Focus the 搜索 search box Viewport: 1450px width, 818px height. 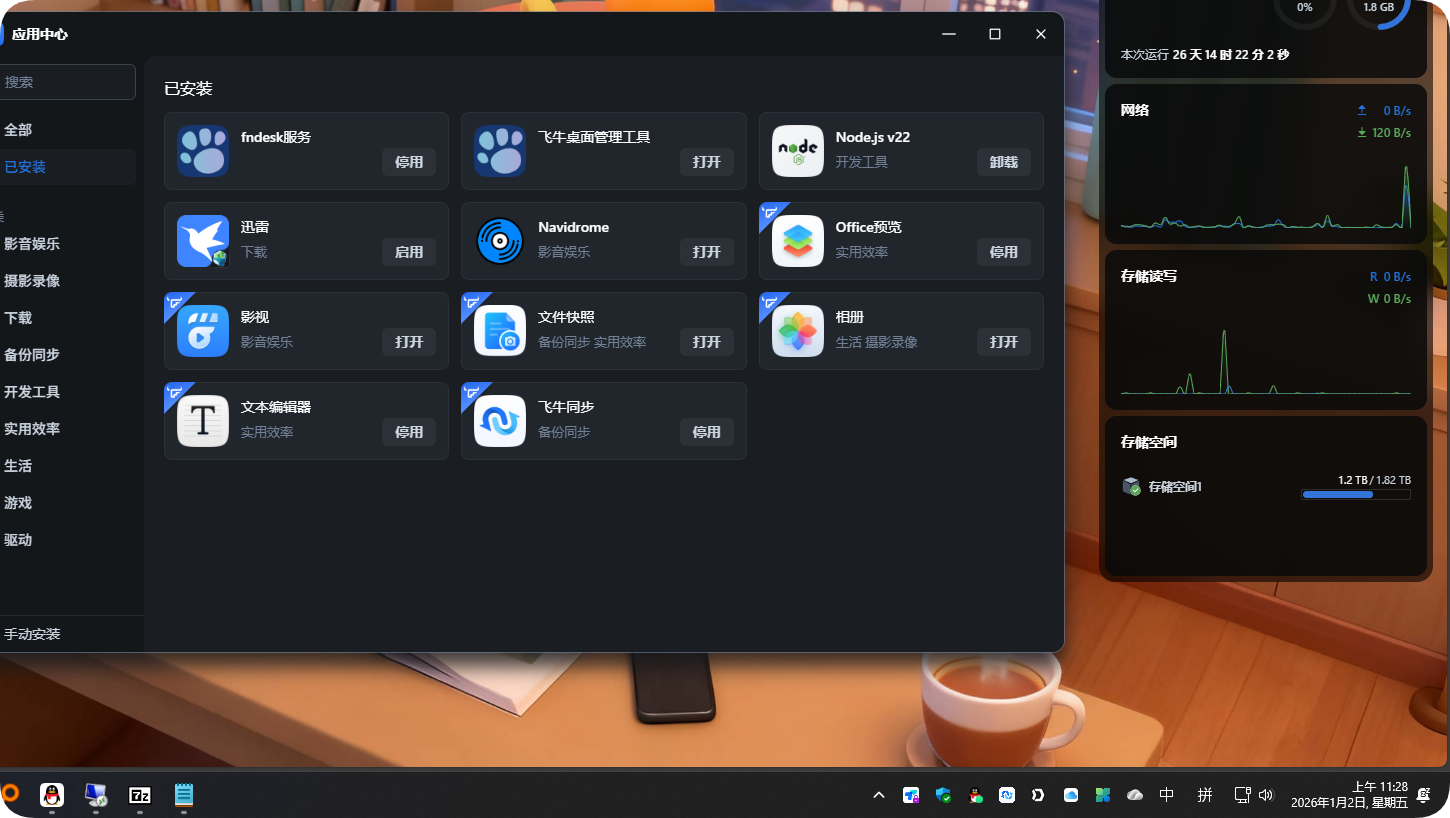coord(68,82)
